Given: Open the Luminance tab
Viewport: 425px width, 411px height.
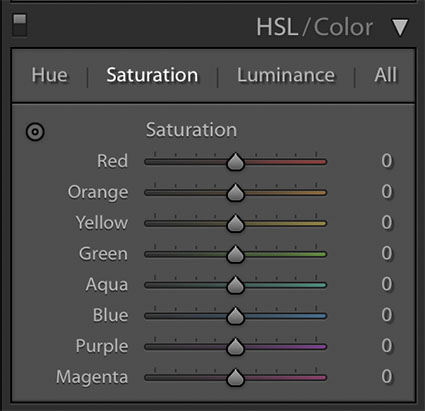Looking at the screenshot, I should click(286, 75).
